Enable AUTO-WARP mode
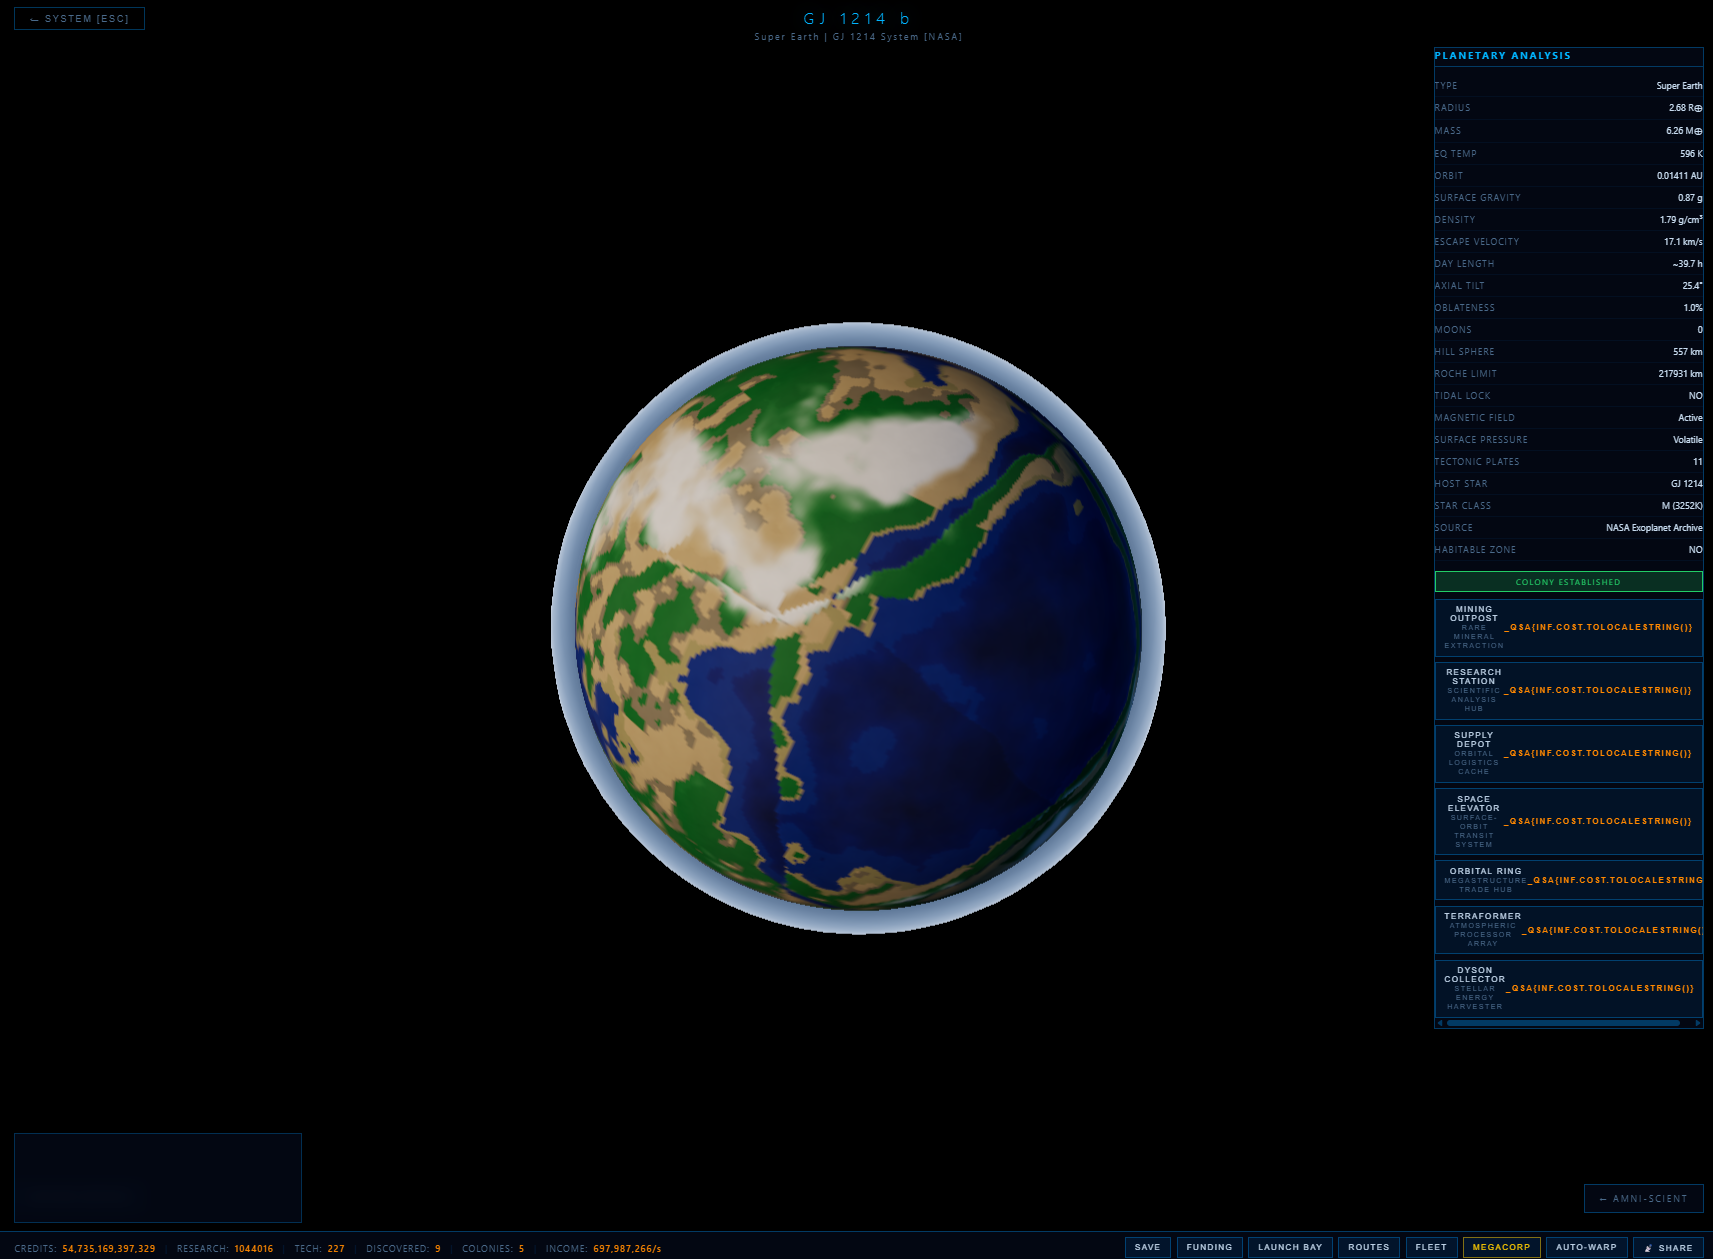 (1587, 1247)
